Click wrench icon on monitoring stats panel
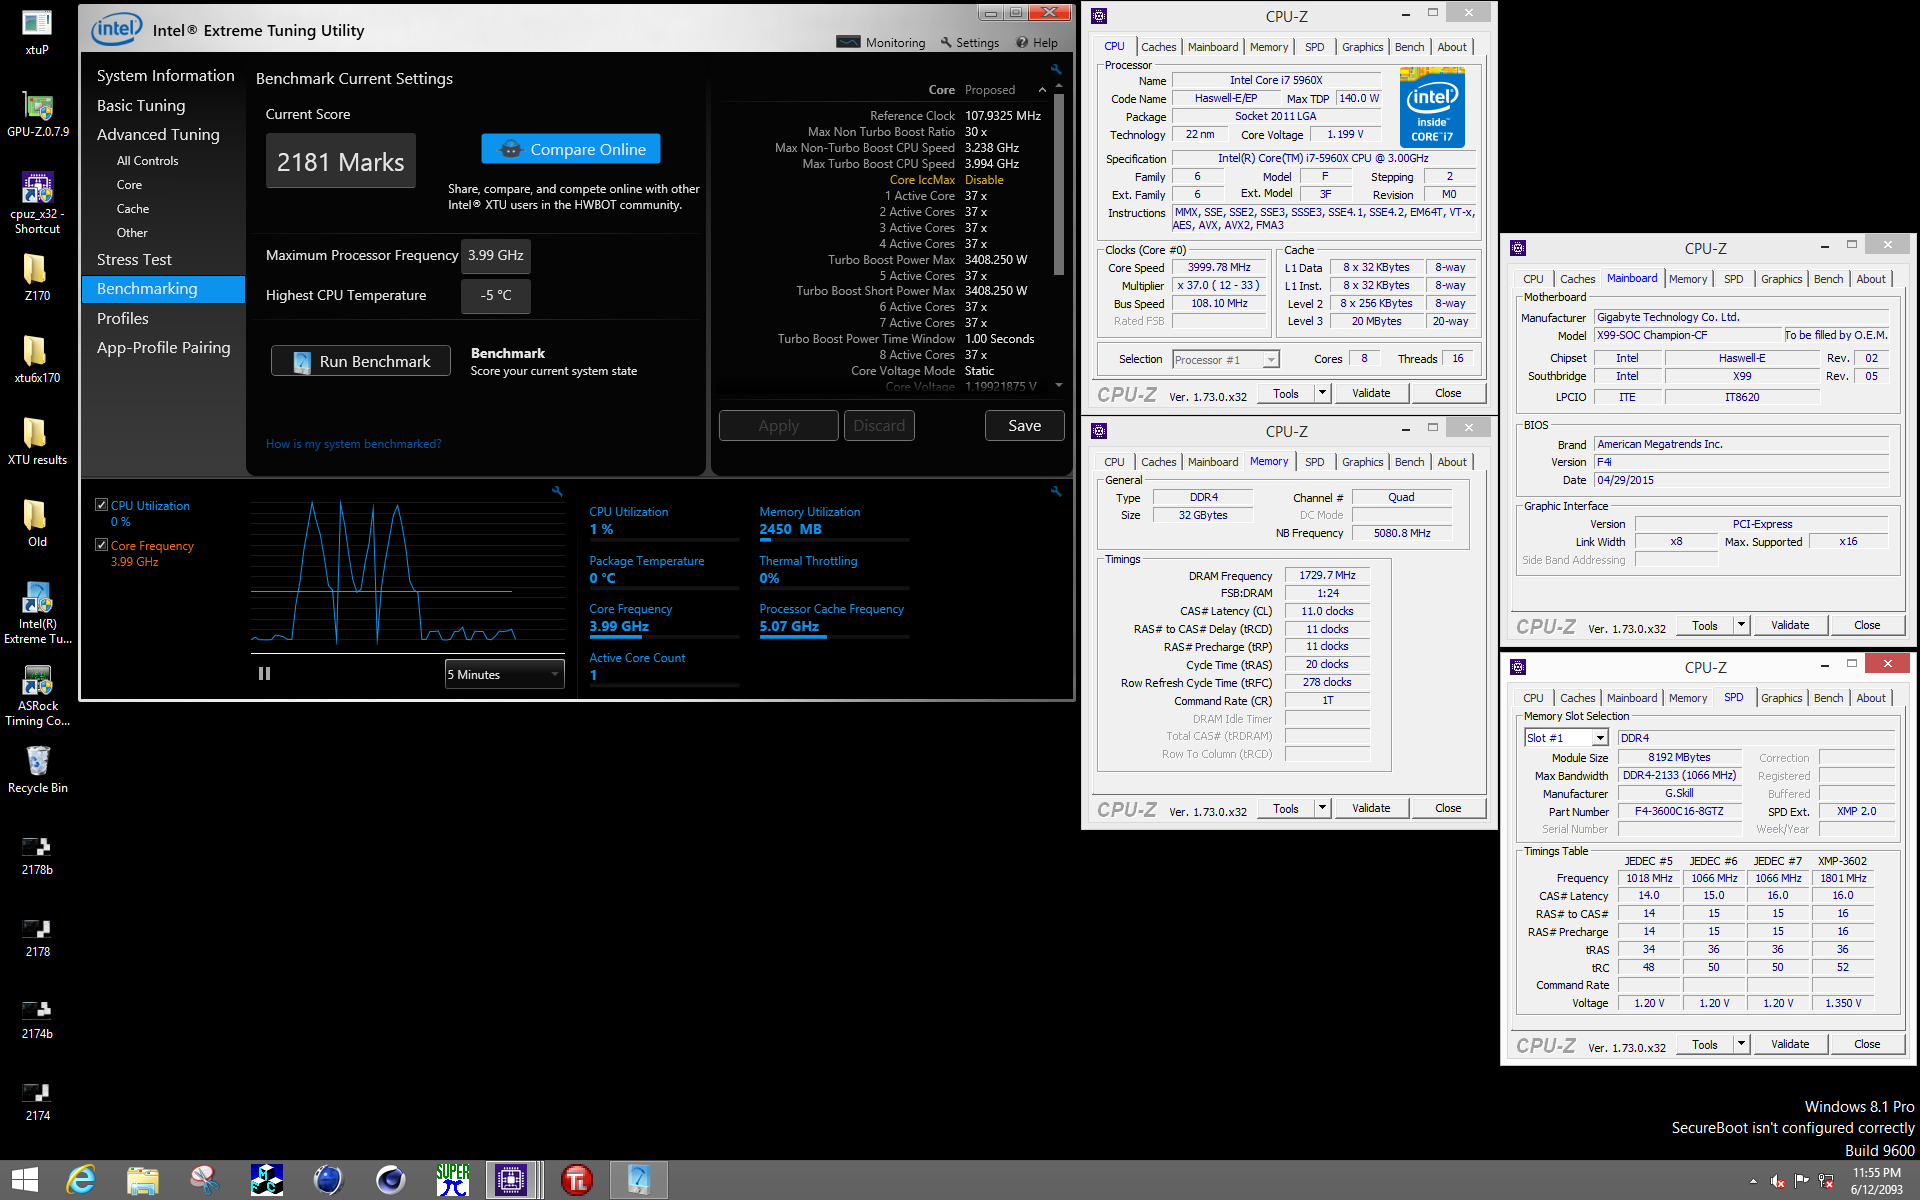The image size is (1920, 1200). coord(1056,491)
